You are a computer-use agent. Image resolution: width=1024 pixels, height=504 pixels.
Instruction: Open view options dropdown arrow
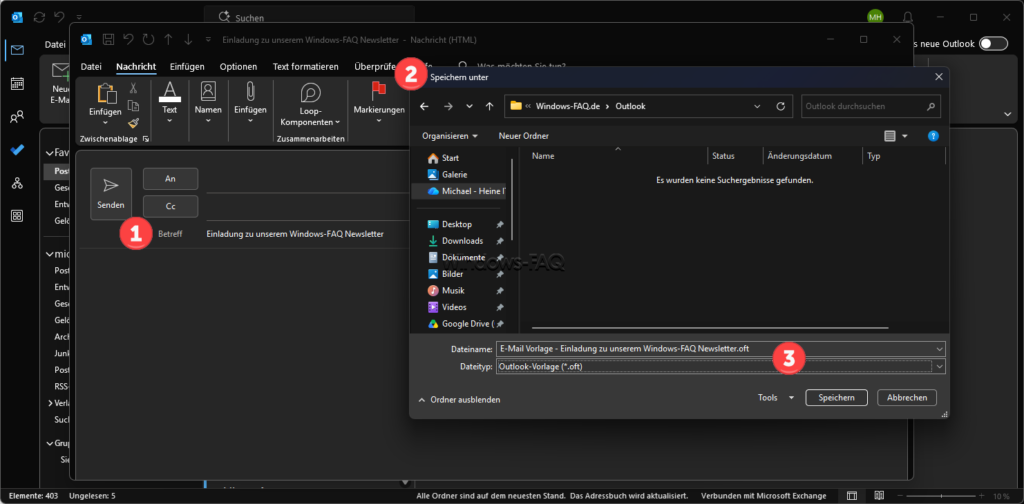coord(904,136)
